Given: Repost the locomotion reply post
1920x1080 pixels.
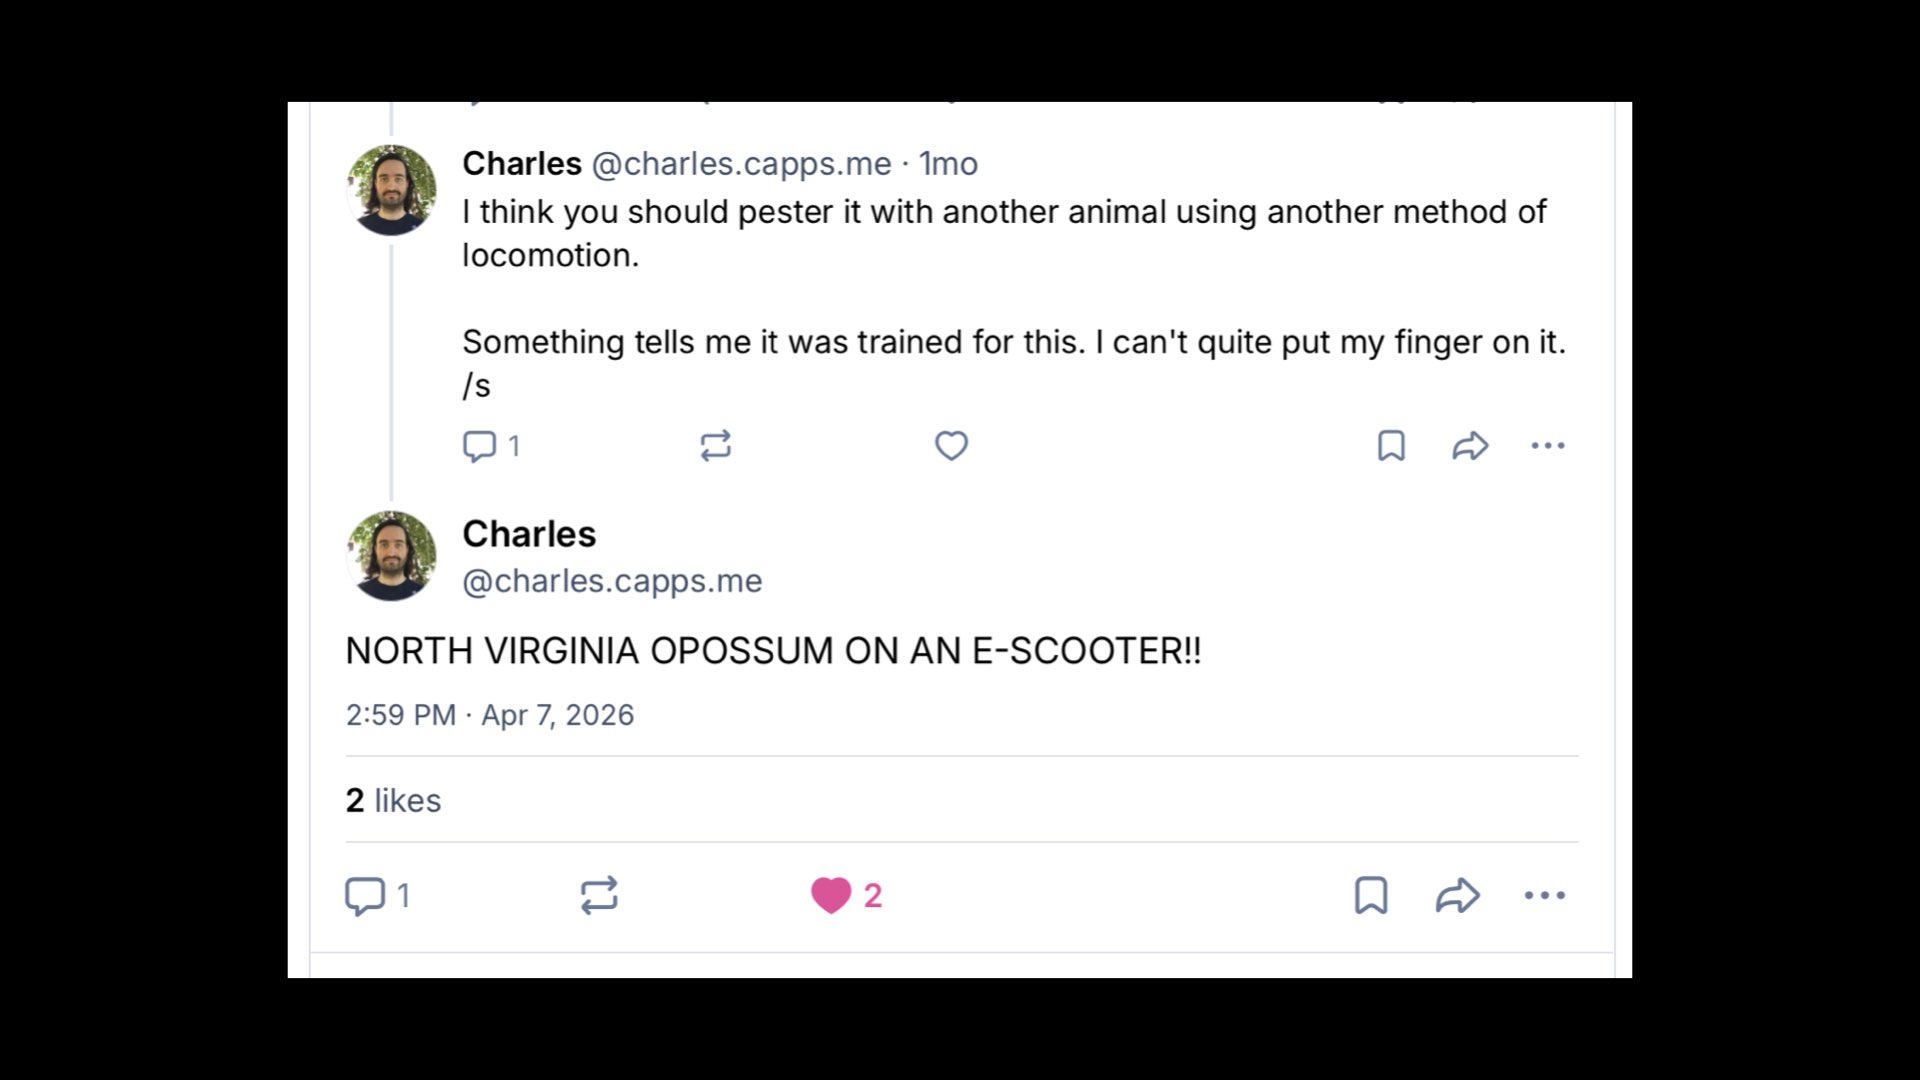Looking at the screenshot, I should click(x=716, y=446).
